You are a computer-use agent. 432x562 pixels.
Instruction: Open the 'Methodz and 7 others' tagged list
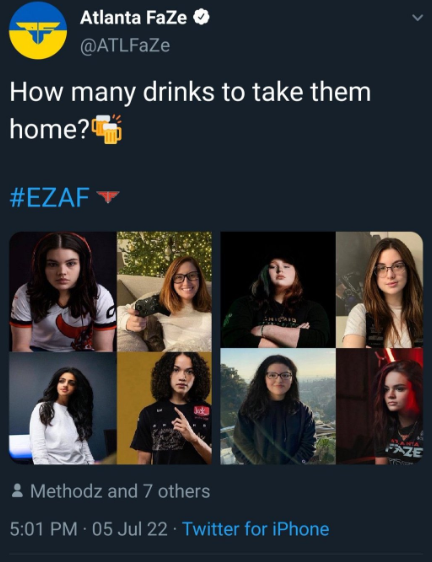click(x=120, y=491)
